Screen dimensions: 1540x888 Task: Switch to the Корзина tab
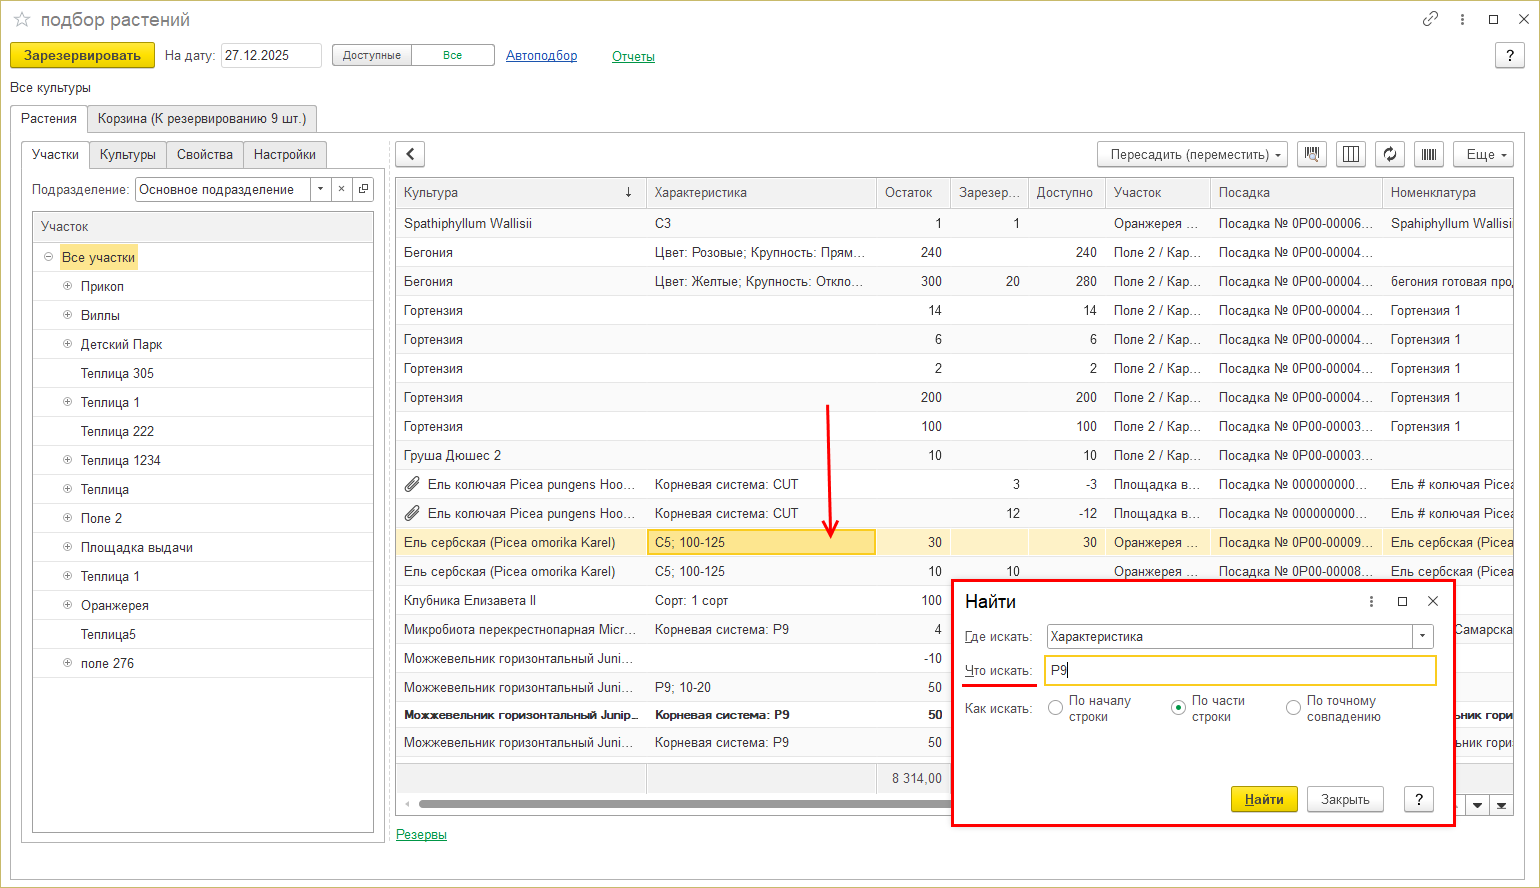[202, 119]
